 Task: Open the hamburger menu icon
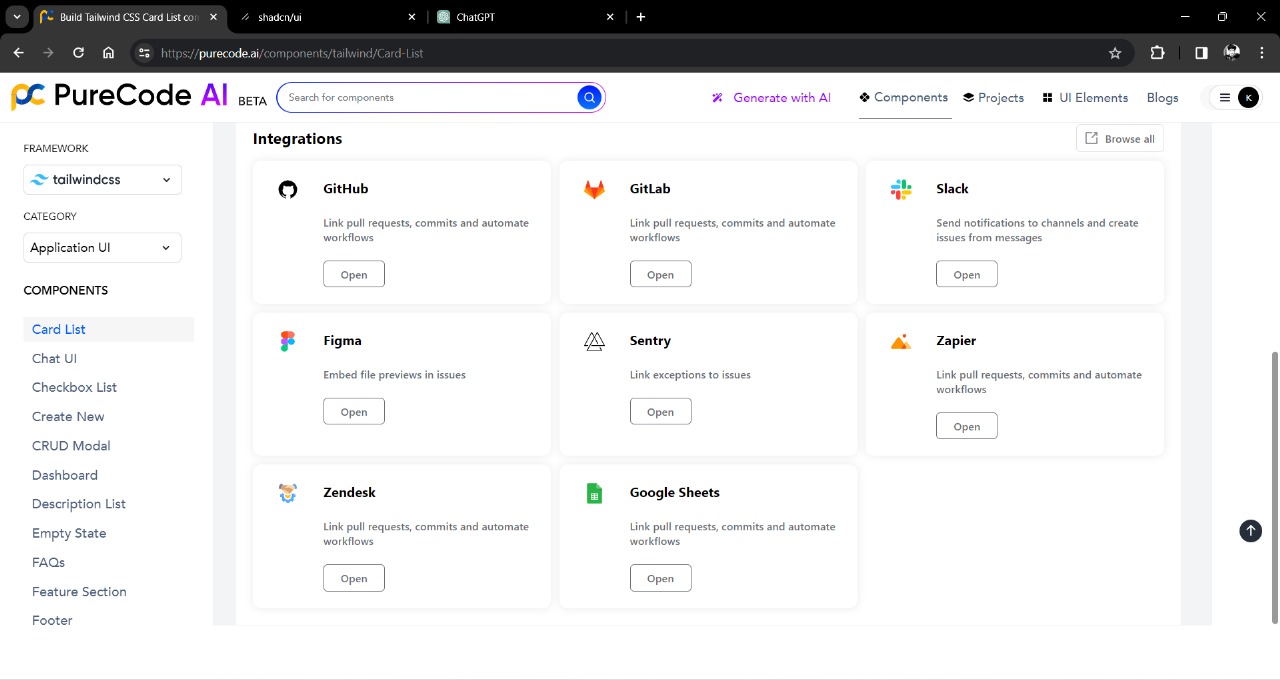(1224, 97)
